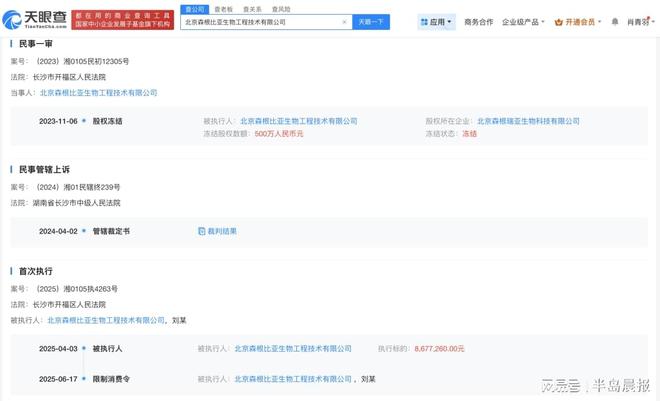Click the document icon beside 裁判结果
The height and width of the screenshot is (401, 660).
click(x=202, y=231)
